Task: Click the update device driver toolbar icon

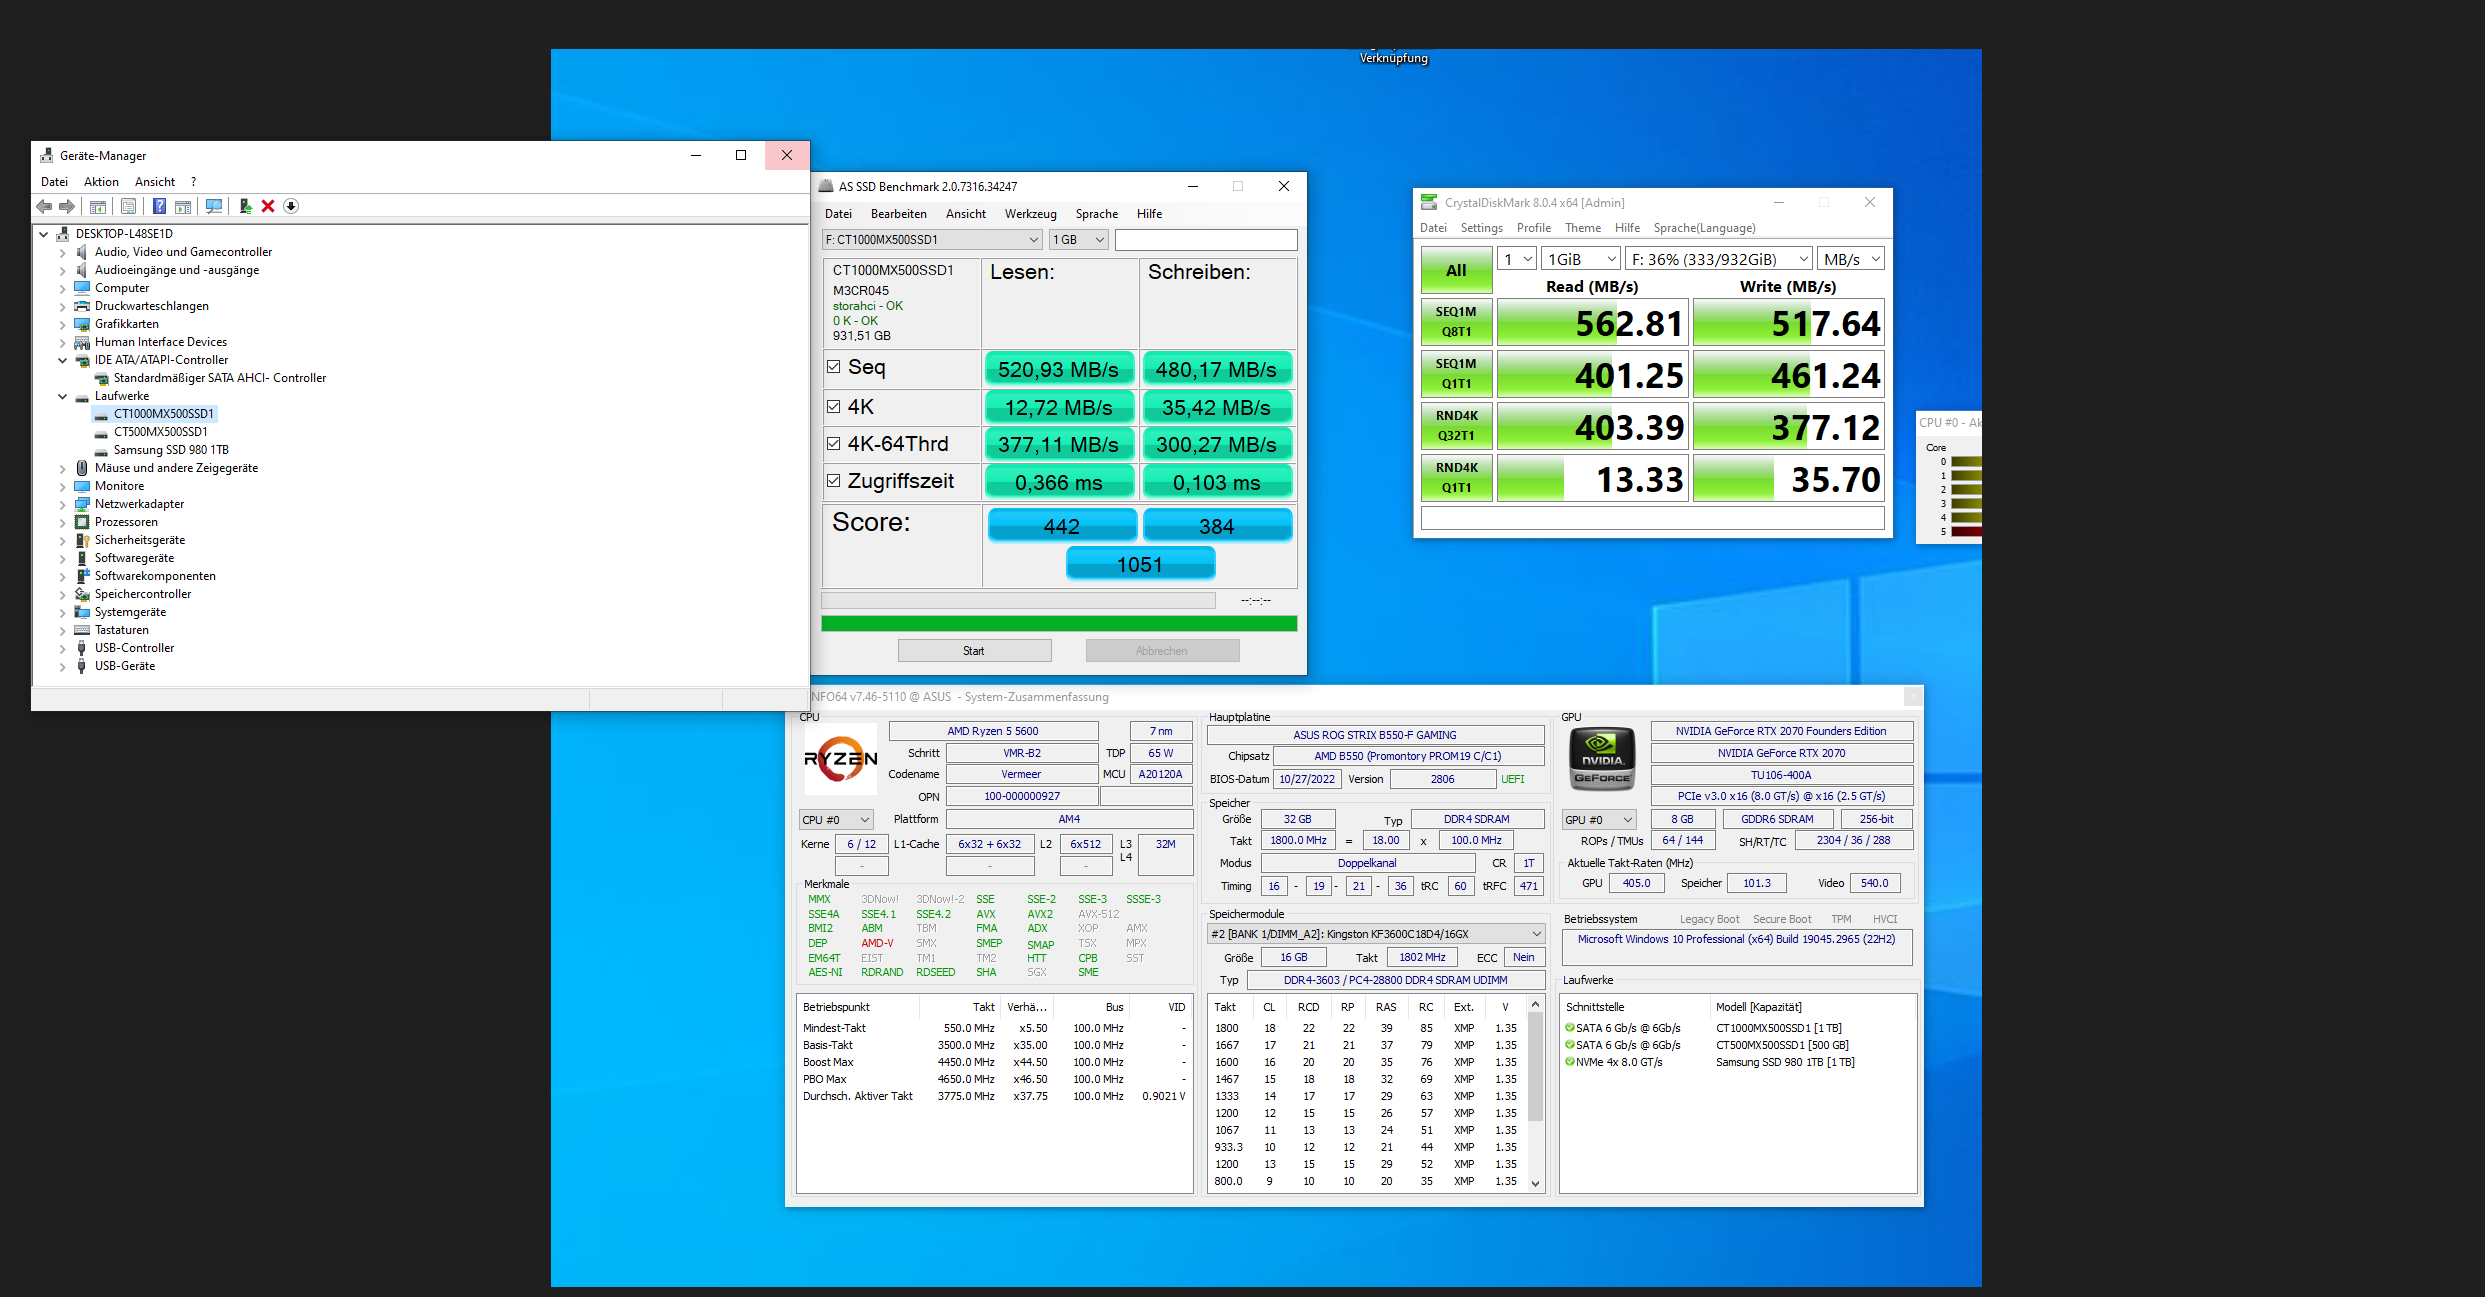Action: click(245, 206)
